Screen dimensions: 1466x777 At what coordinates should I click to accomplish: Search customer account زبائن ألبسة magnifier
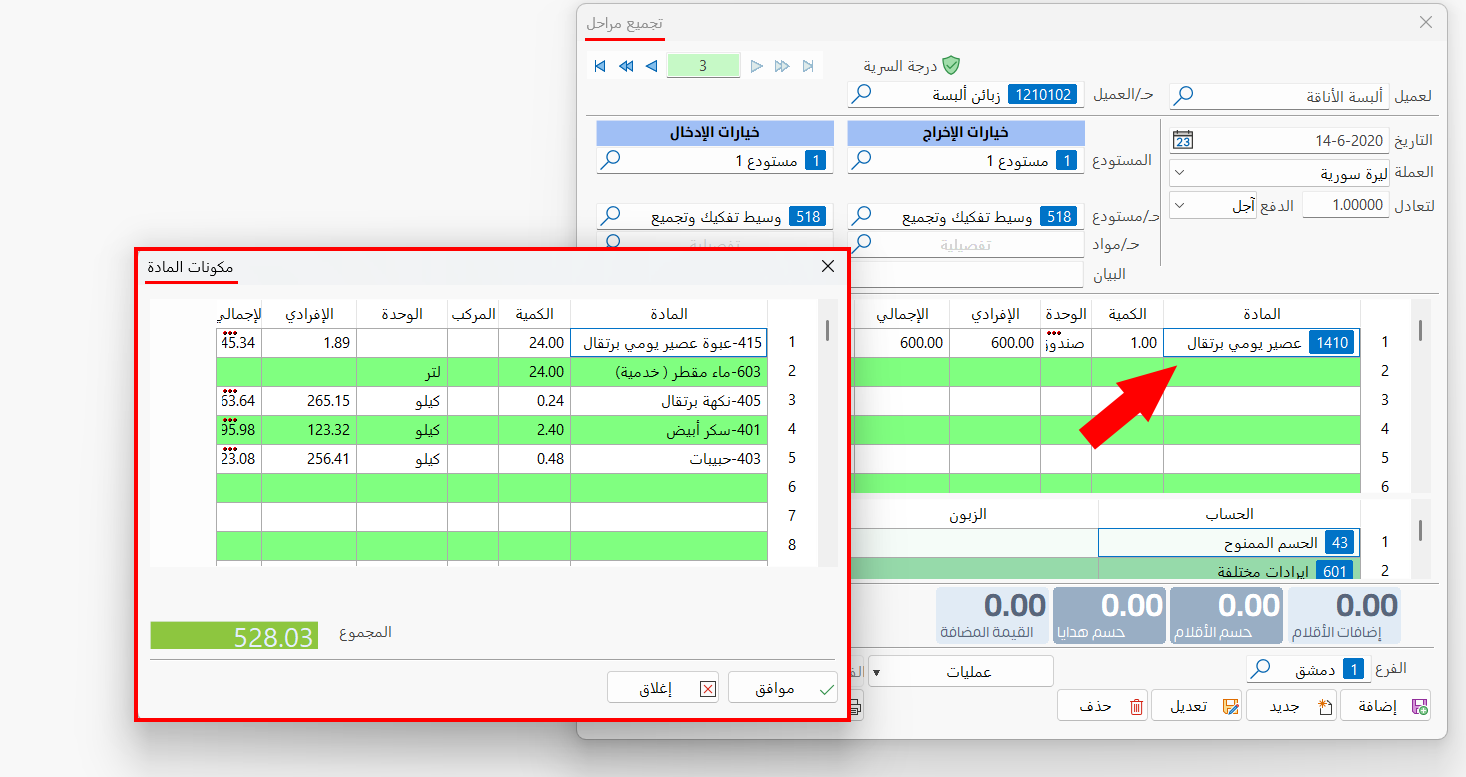[x=861, y=95]
